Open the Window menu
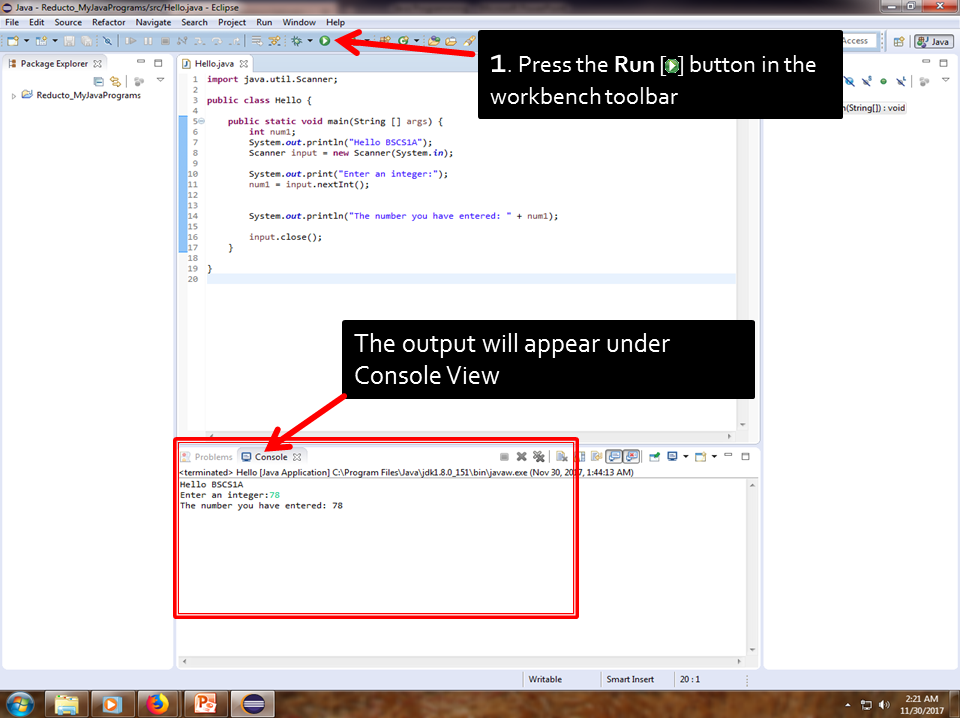This screenshot has height=720, width=960. [x=300, y=21]
